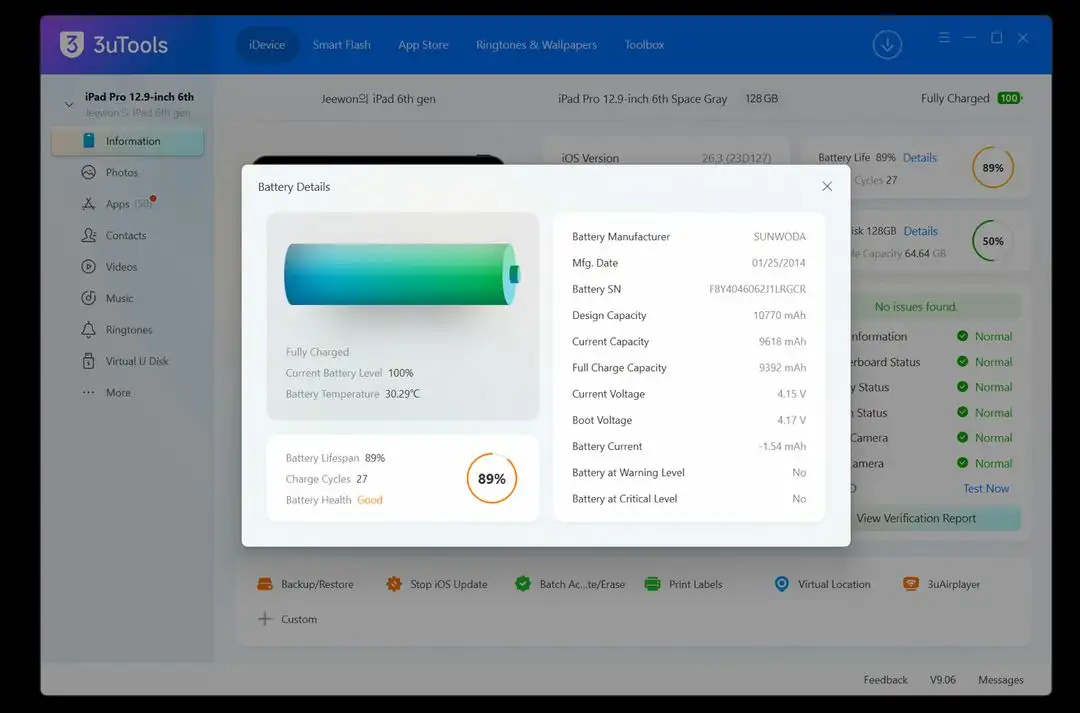Open Contacts in the sidebar

click(126, 236)
